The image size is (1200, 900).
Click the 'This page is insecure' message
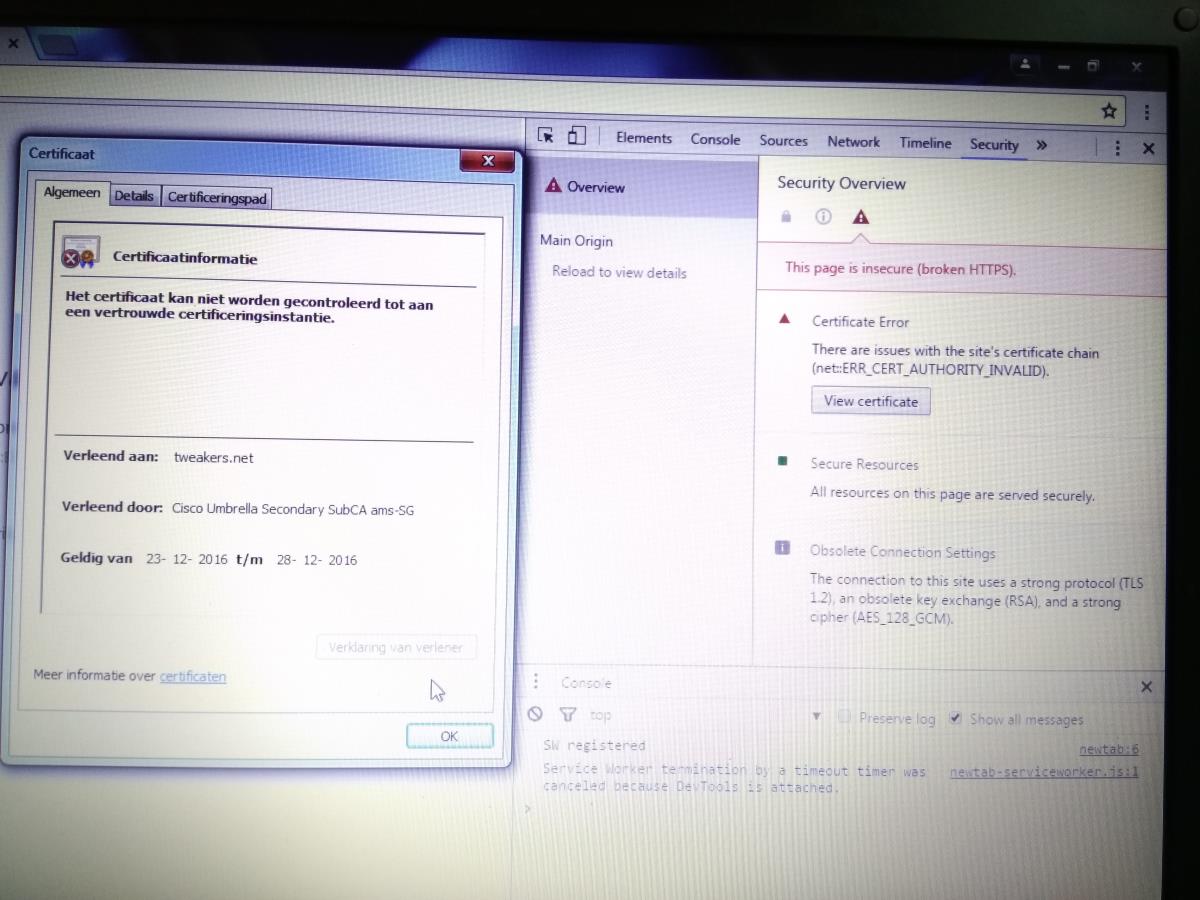900,268
